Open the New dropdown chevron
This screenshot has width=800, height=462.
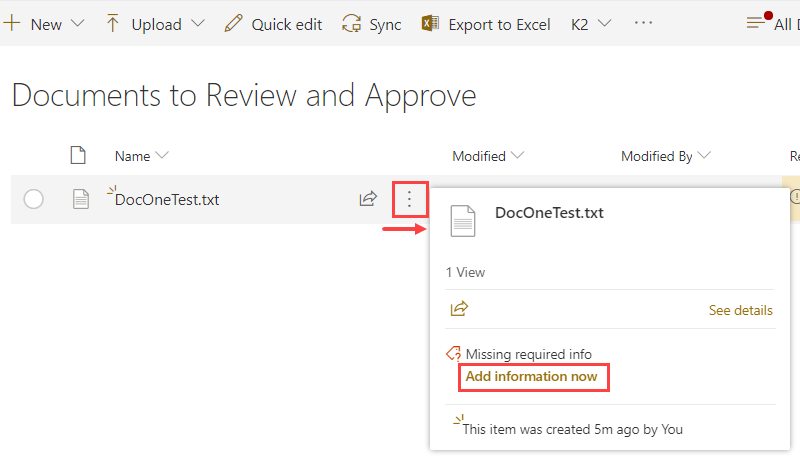point(77,23)
